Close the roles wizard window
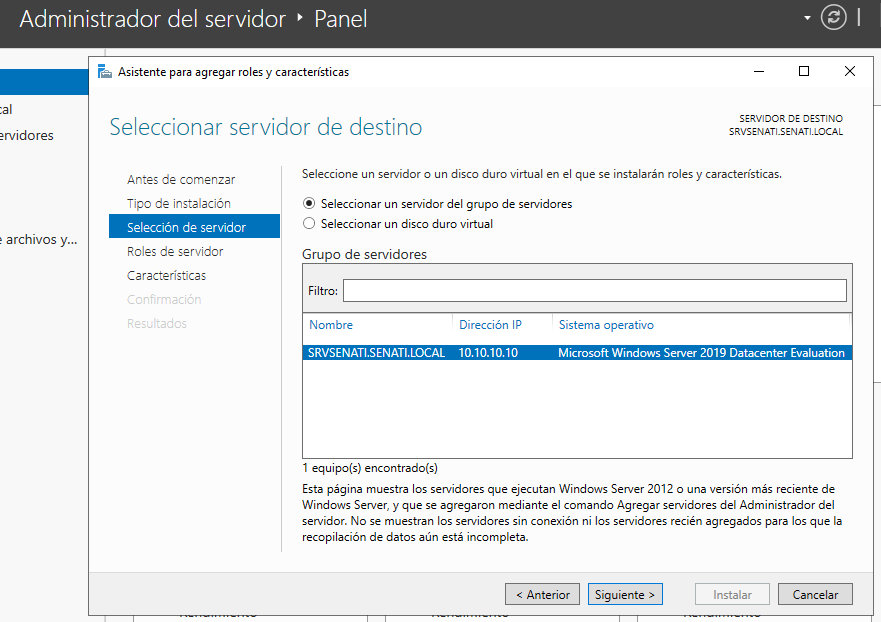Image resolution: width=881 pixels, height=622 pixels. click(x=850, y=71)
